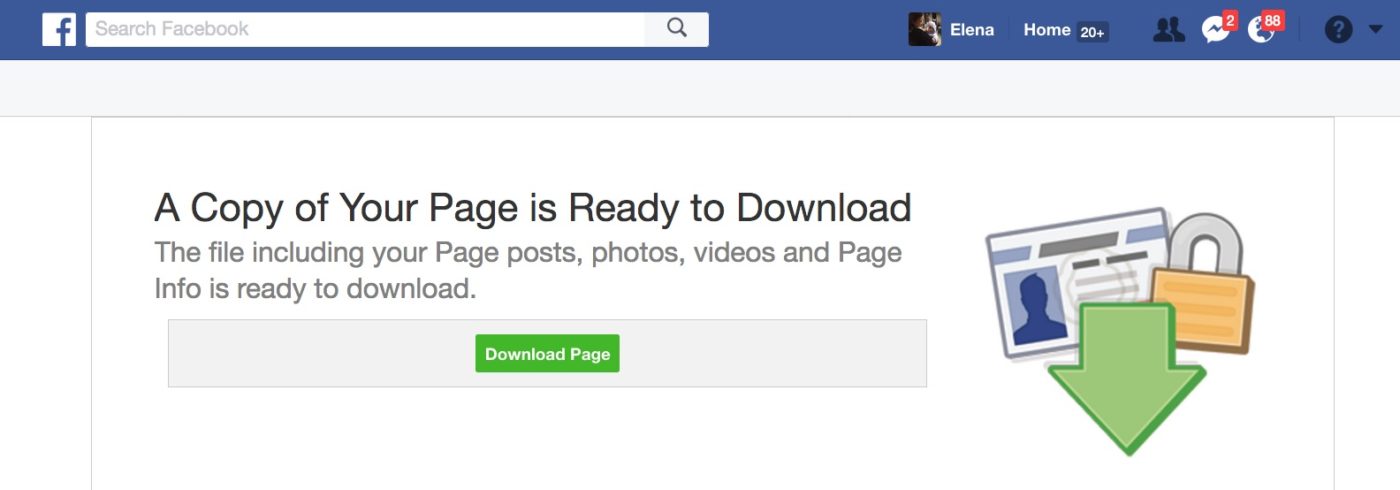Open Messenger messages icon
The image size is (1400, 490).
pos(1215,30)
